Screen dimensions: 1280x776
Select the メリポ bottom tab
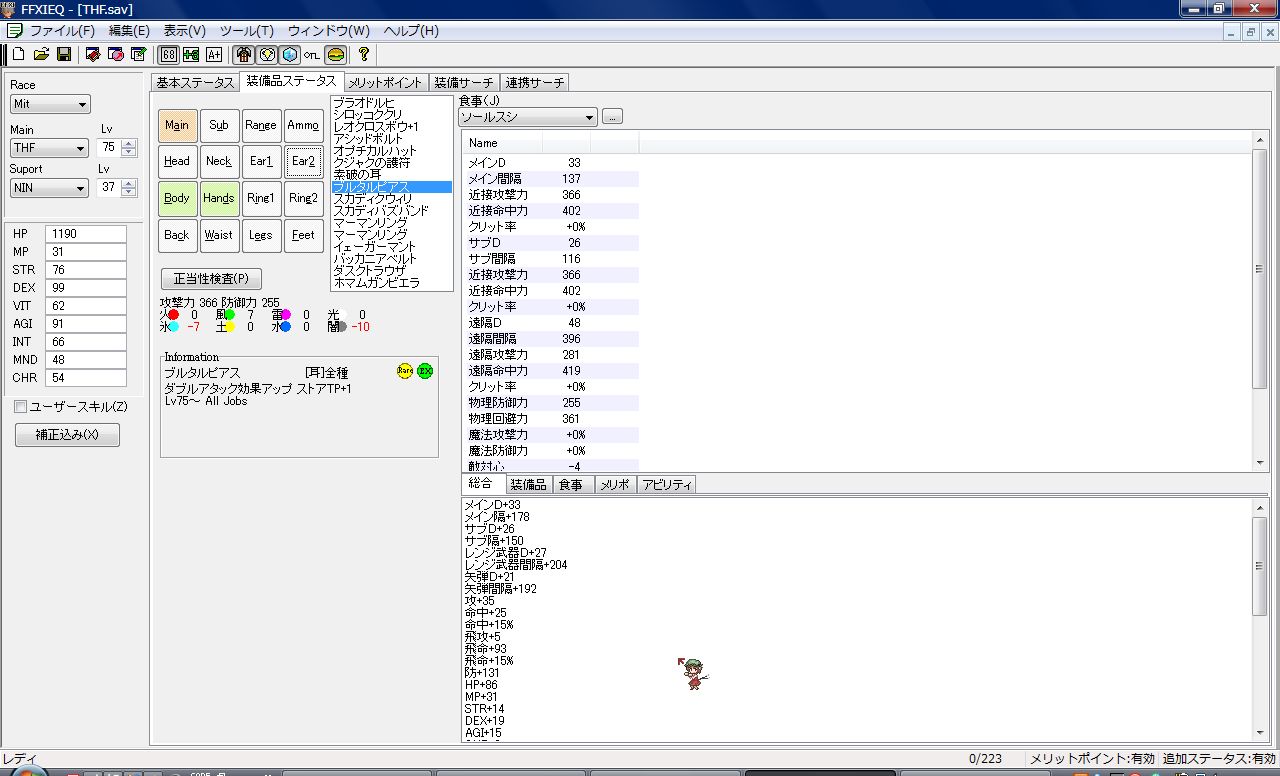click(614, 485)
